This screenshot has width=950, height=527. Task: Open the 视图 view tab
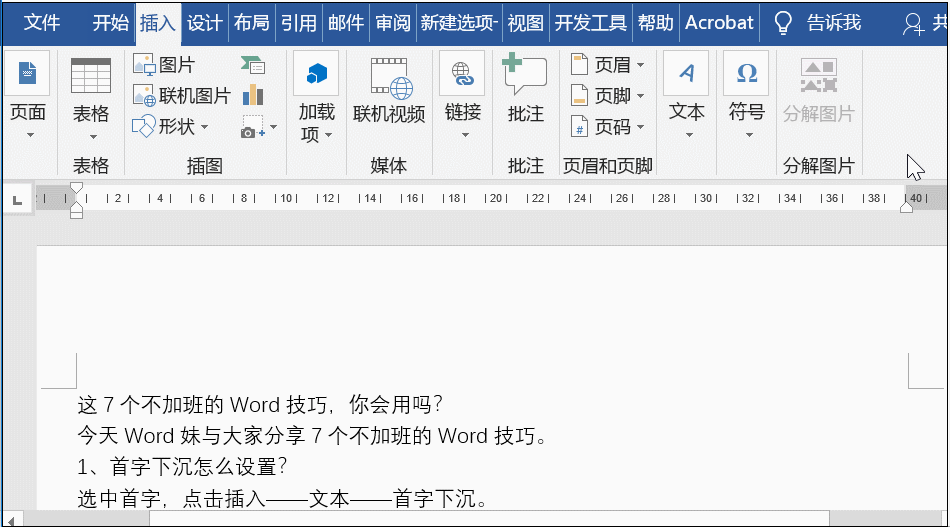pos(525,23)
